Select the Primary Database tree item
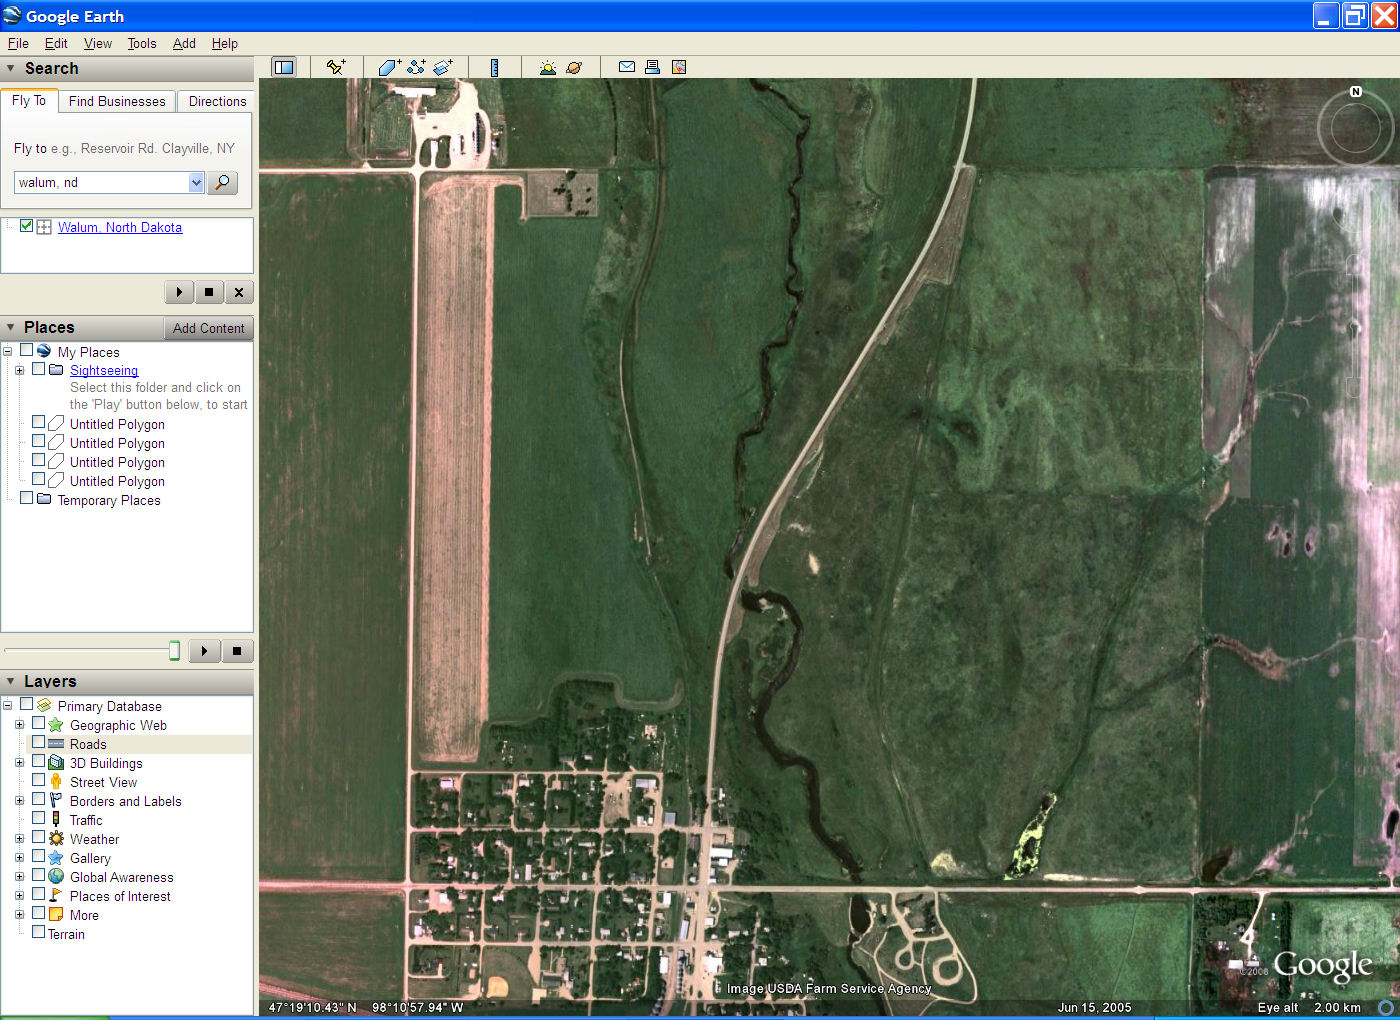Image resolution: width=1400 pixels, height=1020 pixels. (110, 706)
